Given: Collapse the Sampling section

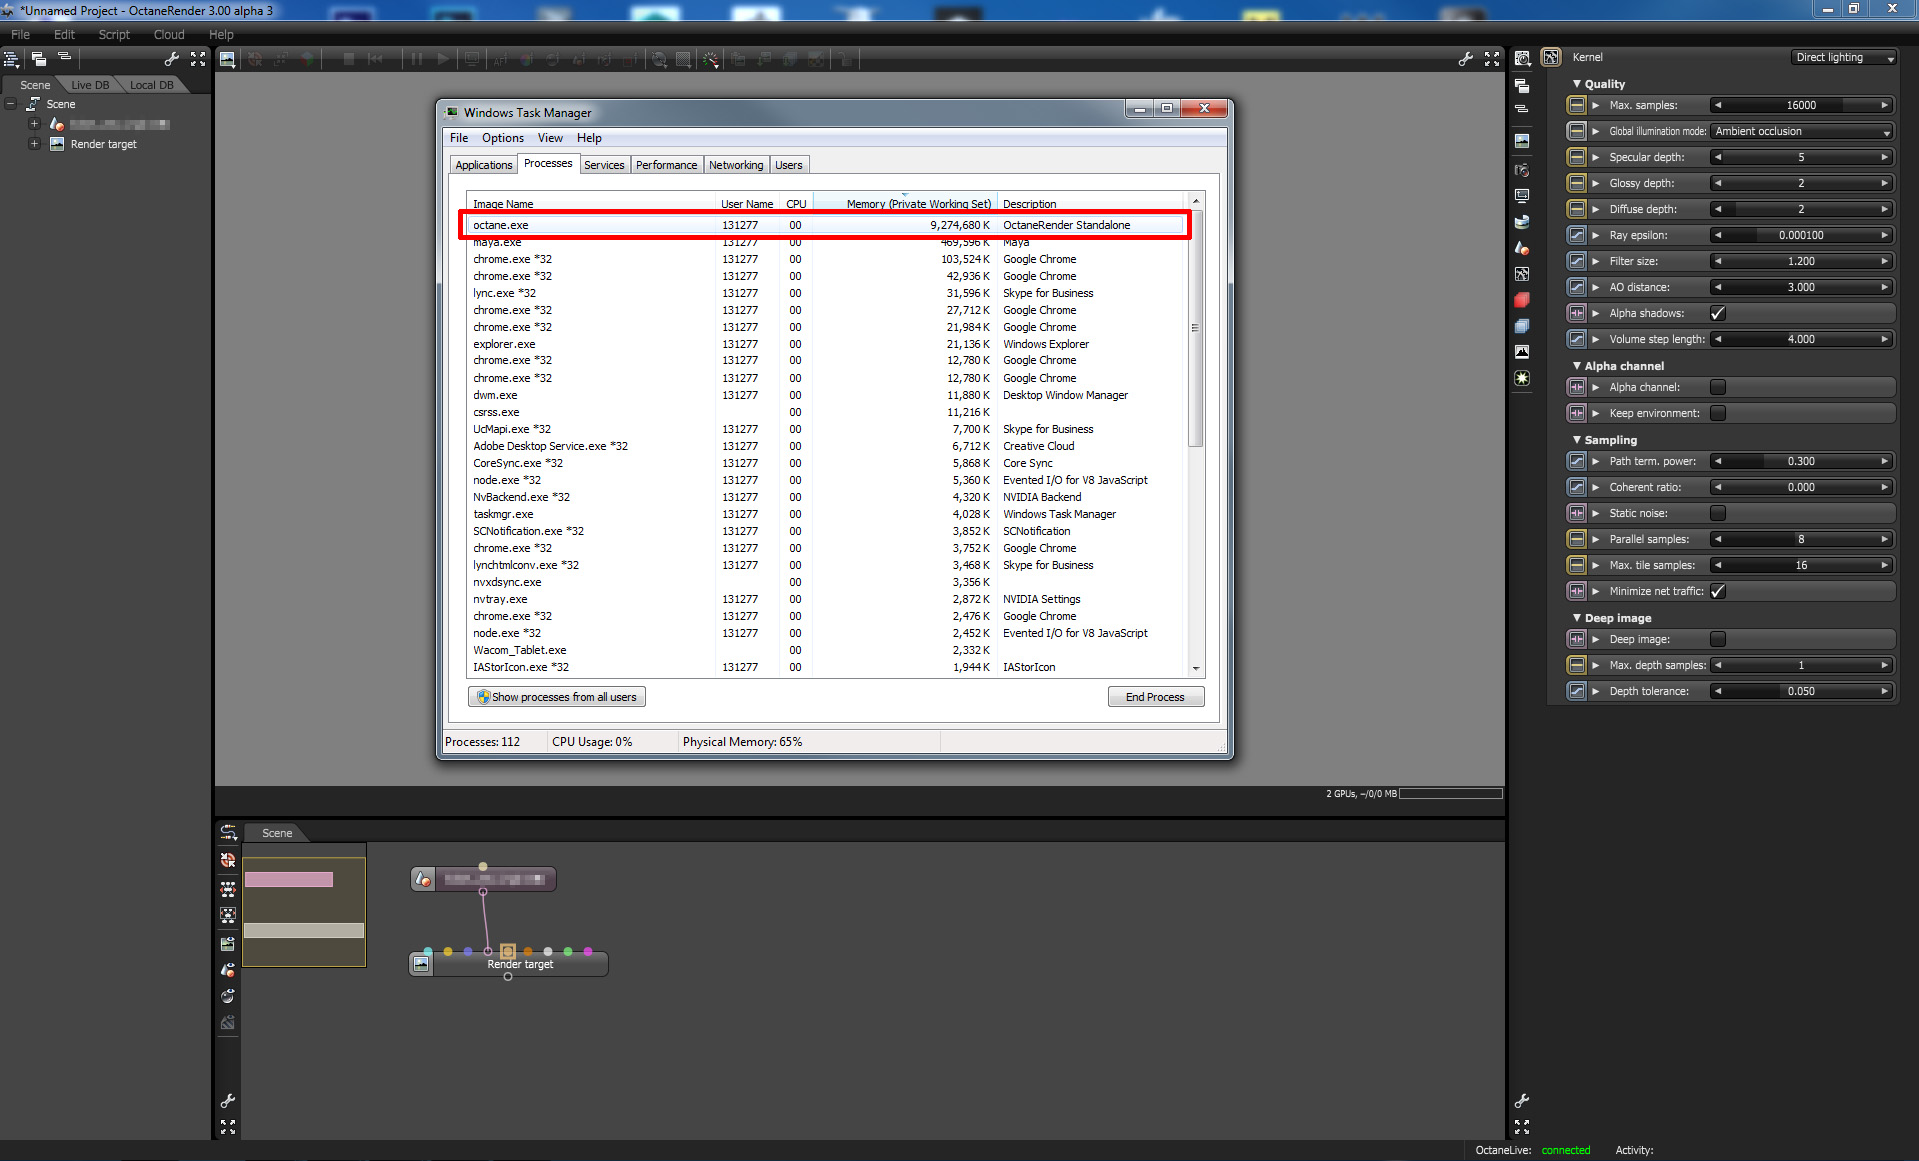Looking at the screenshot, I should point(1577,440).
